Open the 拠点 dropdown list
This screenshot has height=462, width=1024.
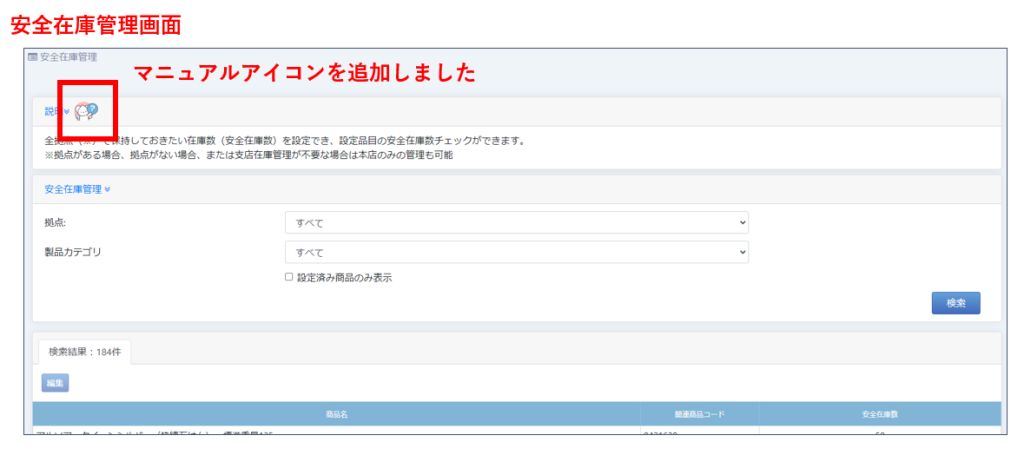coord(516,222)
